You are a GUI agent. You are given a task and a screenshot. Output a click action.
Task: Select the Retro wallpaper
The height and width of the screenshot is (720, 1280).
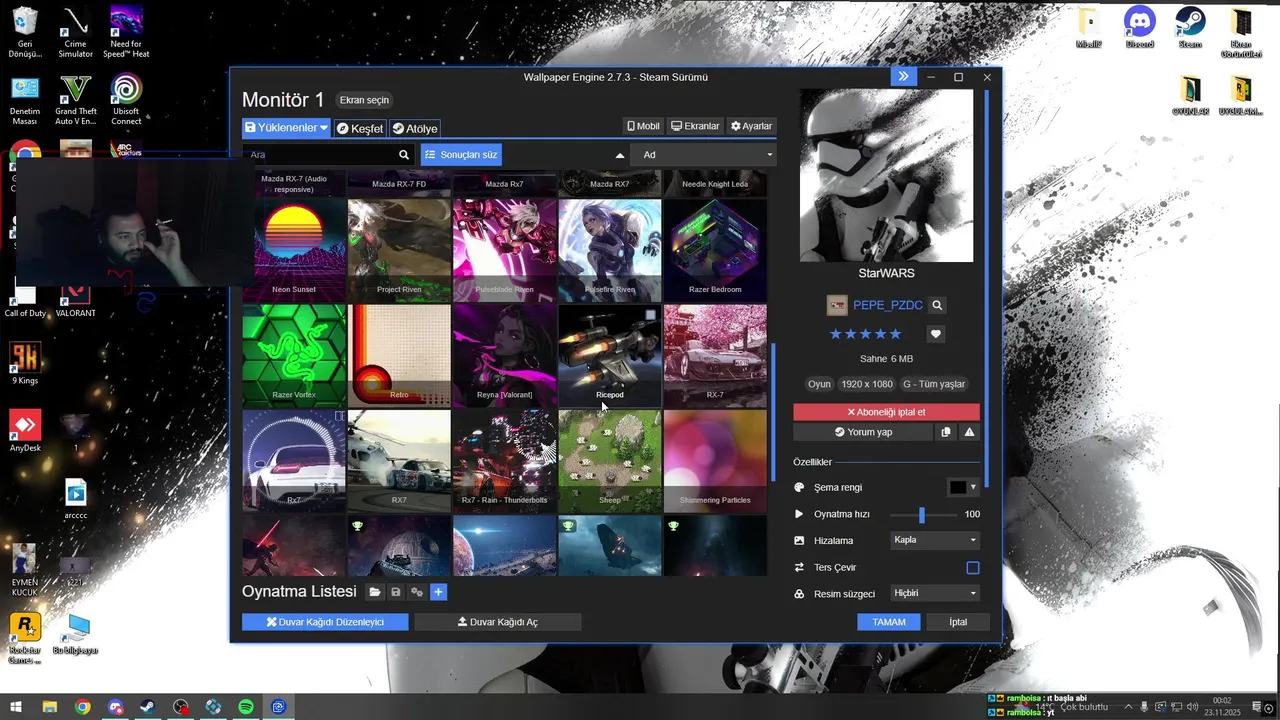[x=399, y=355]
